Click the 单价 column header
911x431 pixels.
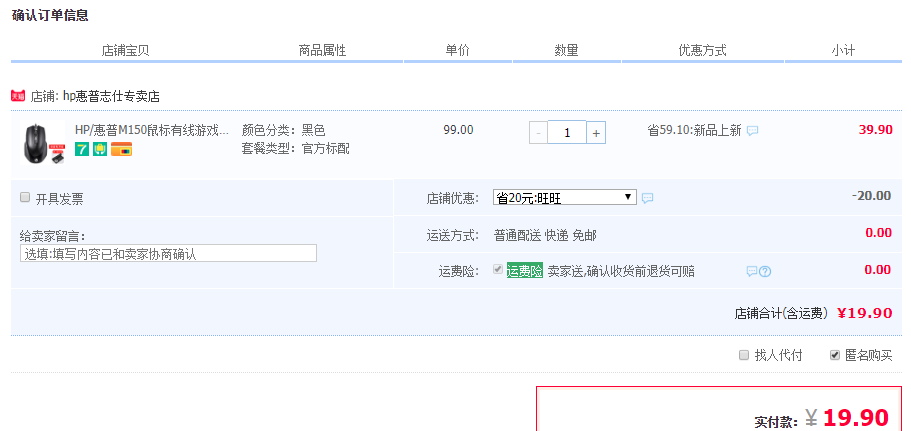457,51
